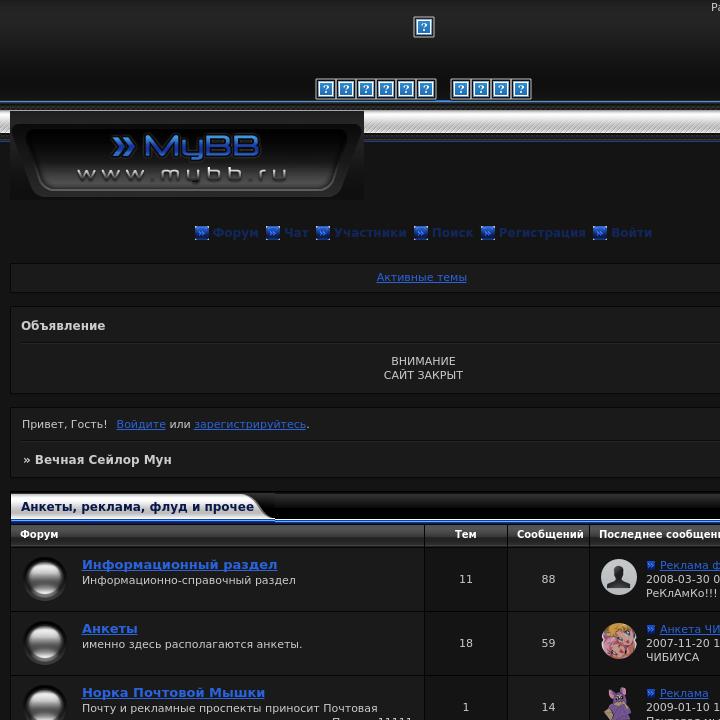Click the ЧИБИУСА author name
Viewport: 720px width, 720px height.
pyautogui.click(x=672, y=657)
